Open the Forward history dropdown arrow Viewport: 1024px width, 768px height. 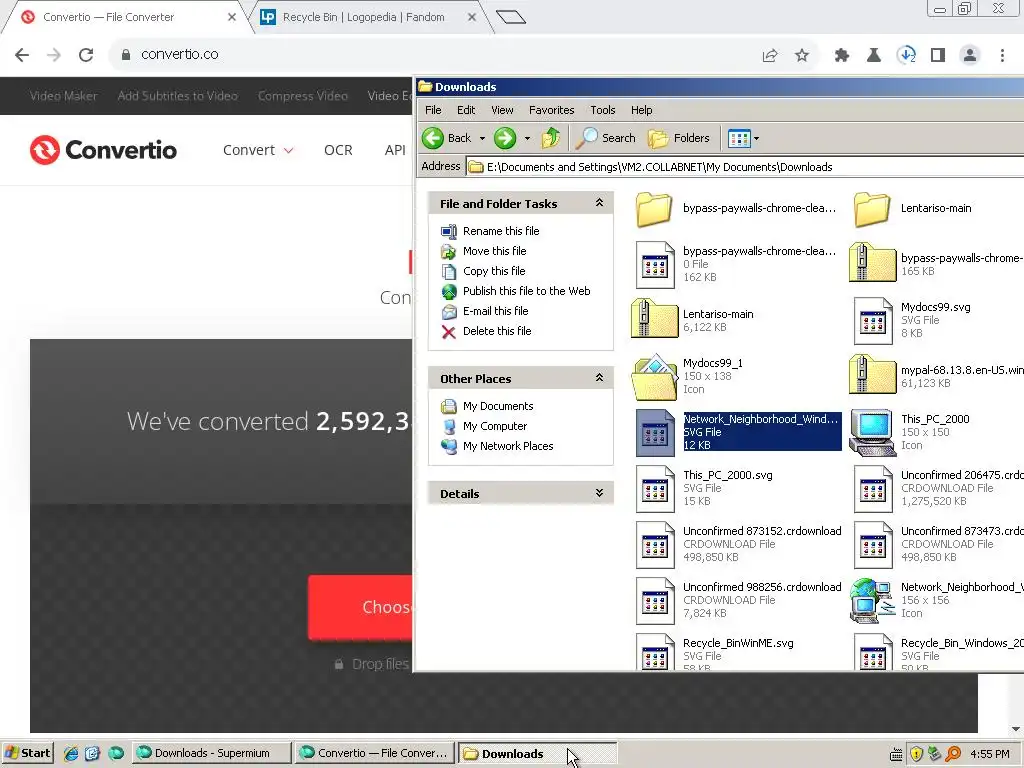coord(527,138)
